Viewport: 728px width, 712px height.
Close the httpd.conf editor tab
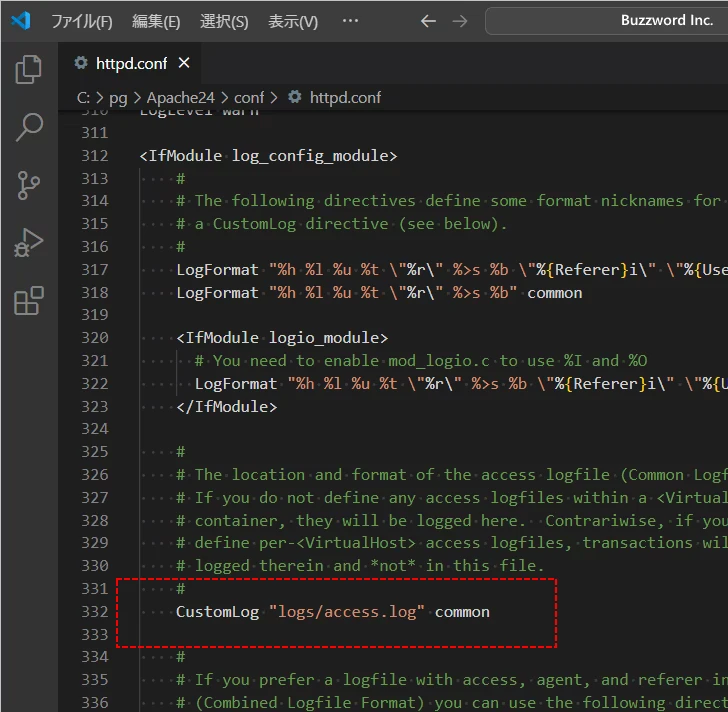pos(184,63)
